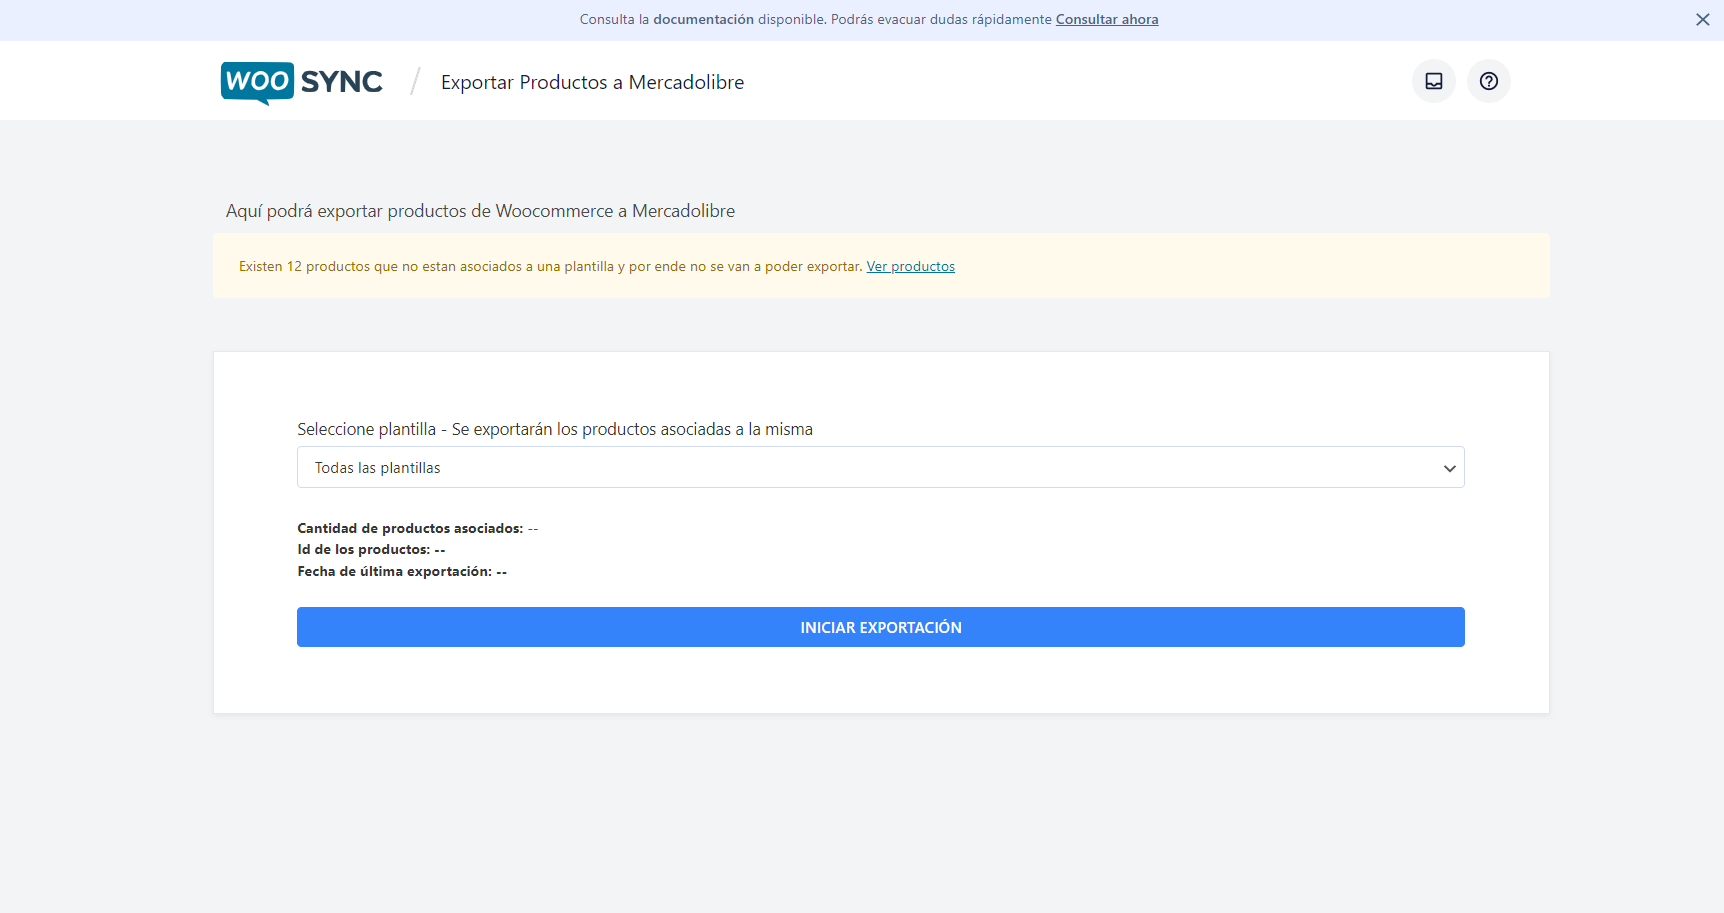
Task: Open the documentation book icon
Action: coord(1433,81)
